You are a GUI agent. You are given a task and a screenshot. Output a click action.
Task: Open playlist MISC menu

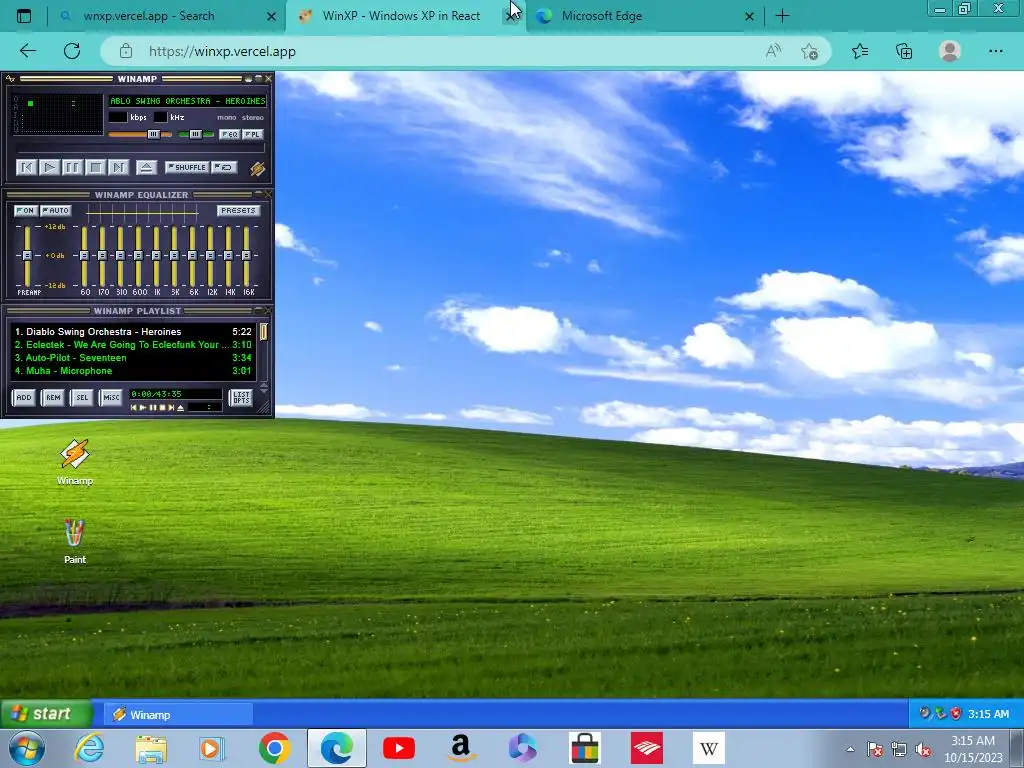(112, 397)
